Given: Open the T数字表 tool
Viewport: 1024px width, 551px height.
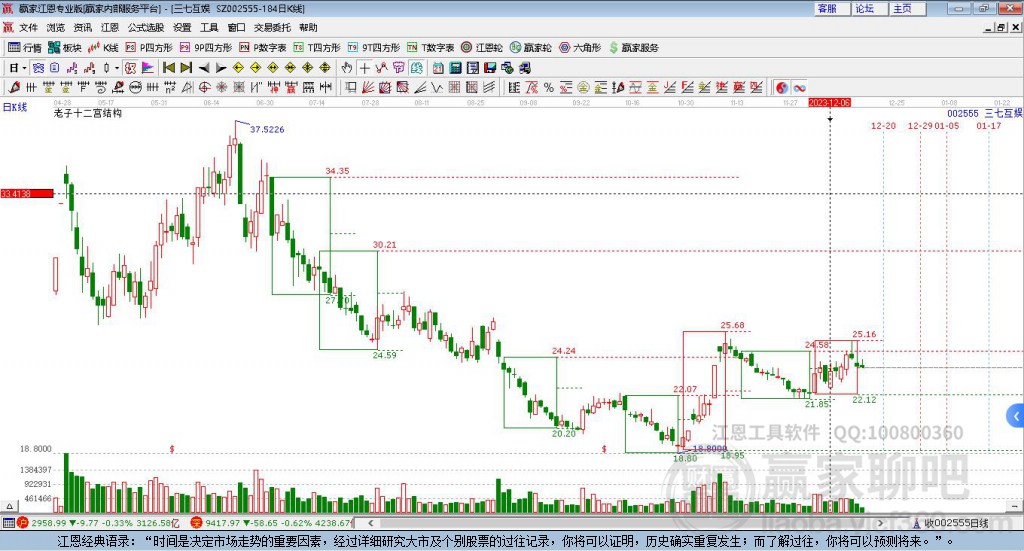Looking at the screenshot, I should tap(430, 48).
